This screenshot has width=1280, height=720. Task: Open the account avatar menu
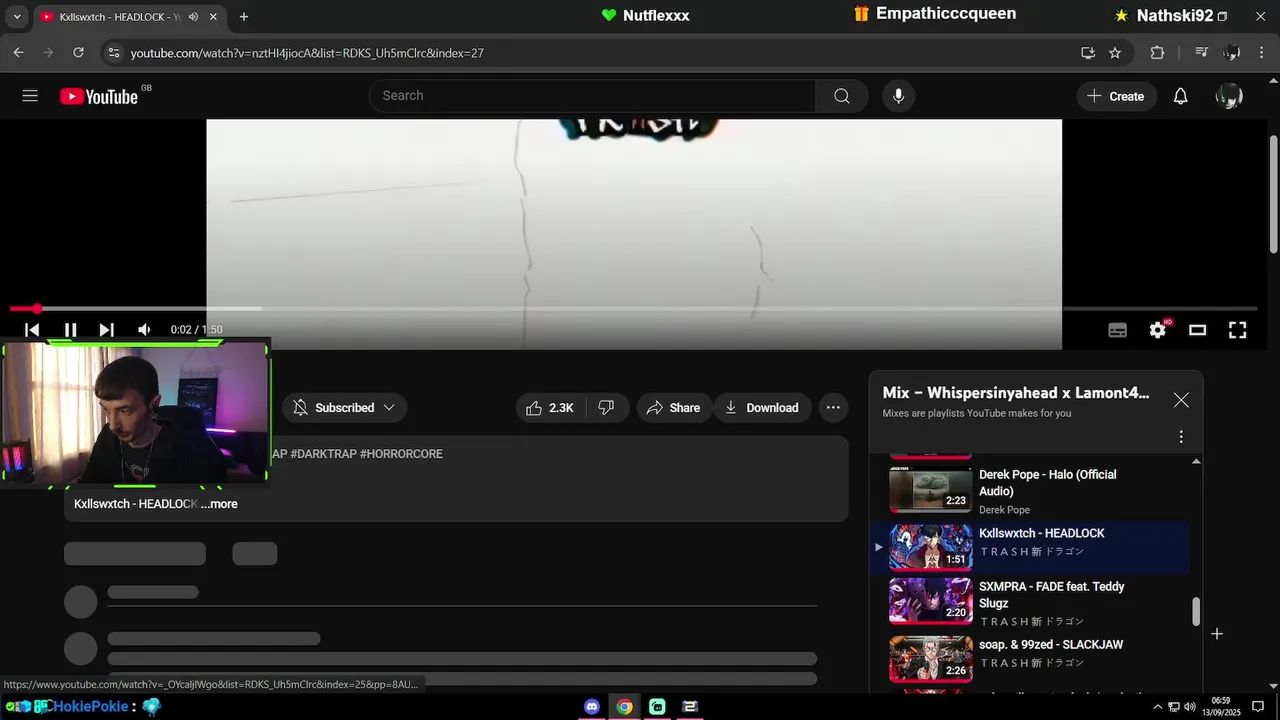(x=1228, y=96)
